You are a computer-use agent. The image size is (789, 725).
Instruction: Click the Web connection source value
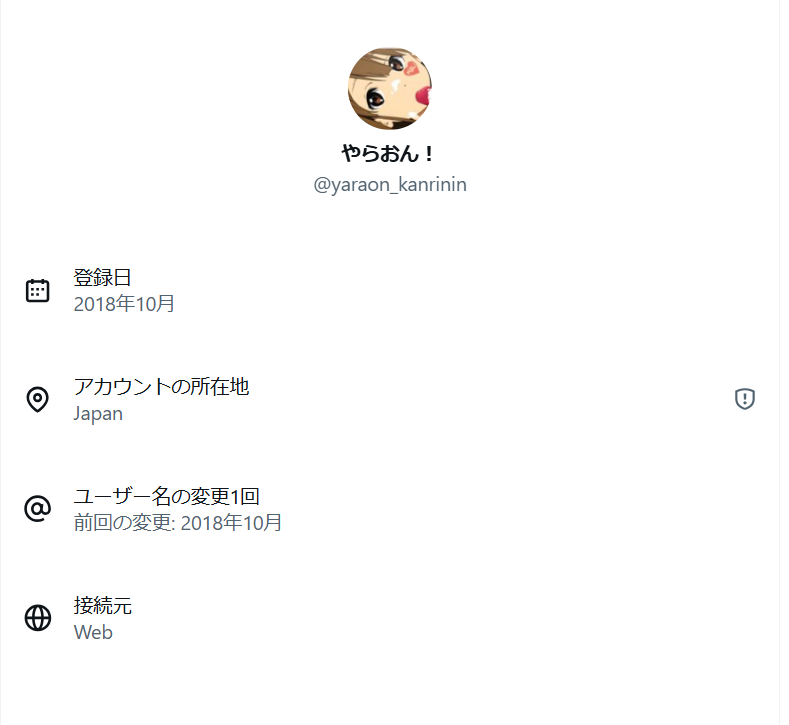click(93, 632)
